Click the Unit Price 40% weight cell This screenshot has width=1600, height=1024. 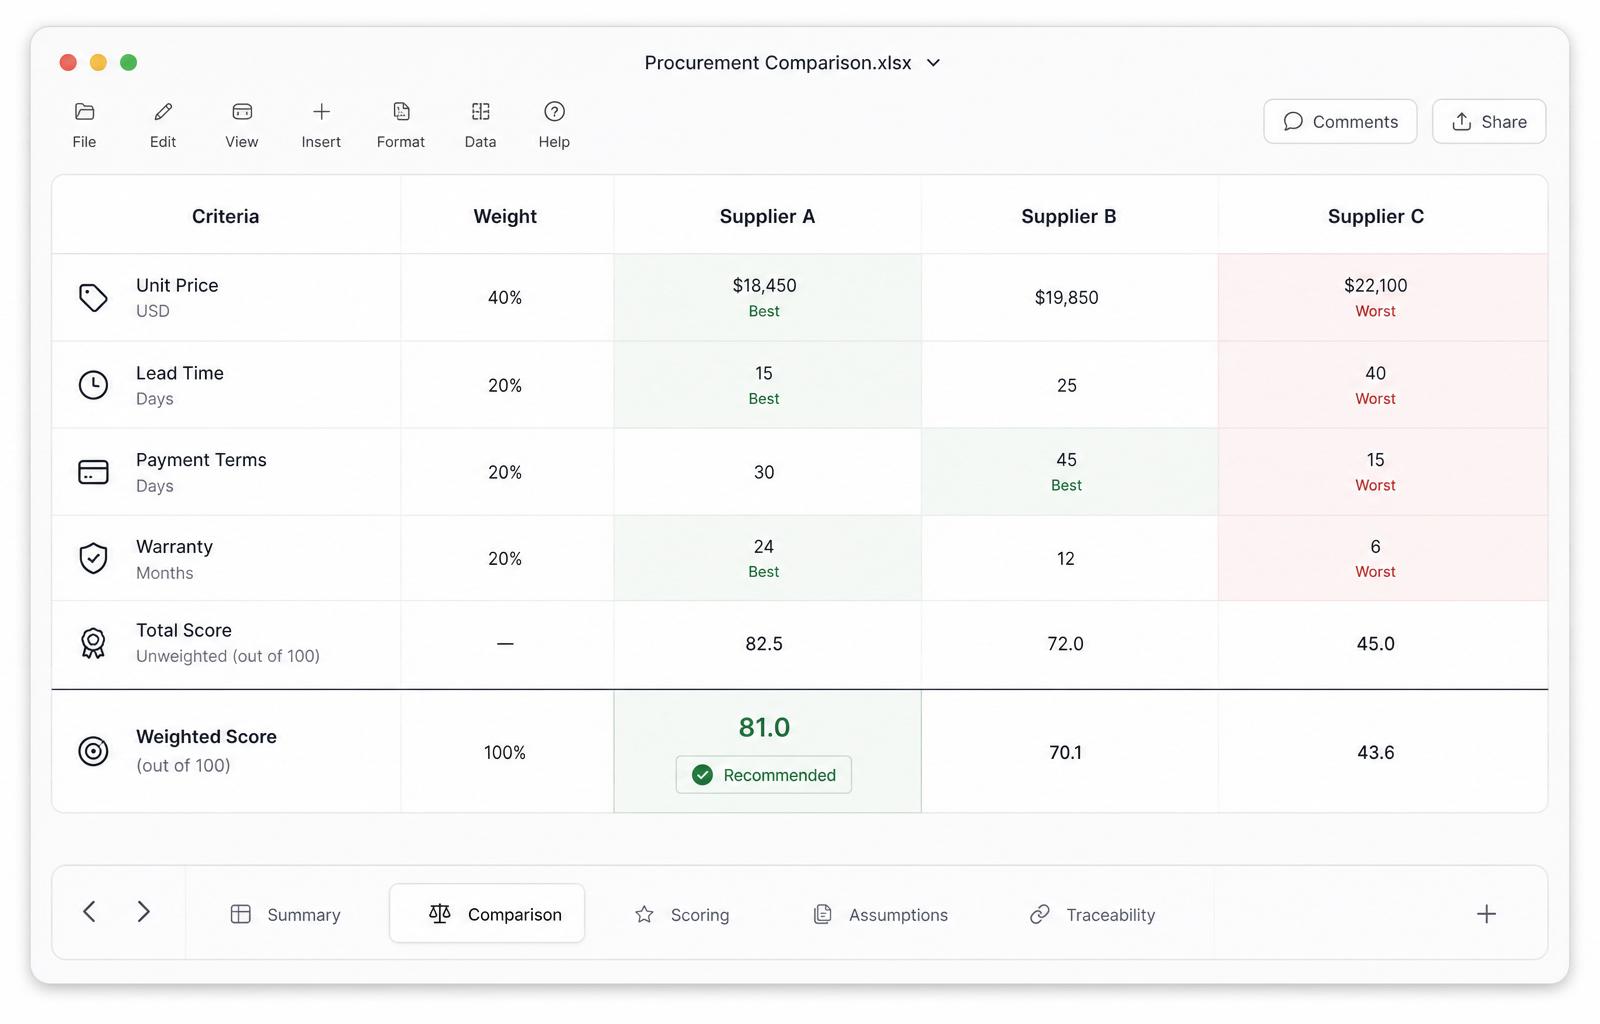(506, 298)
